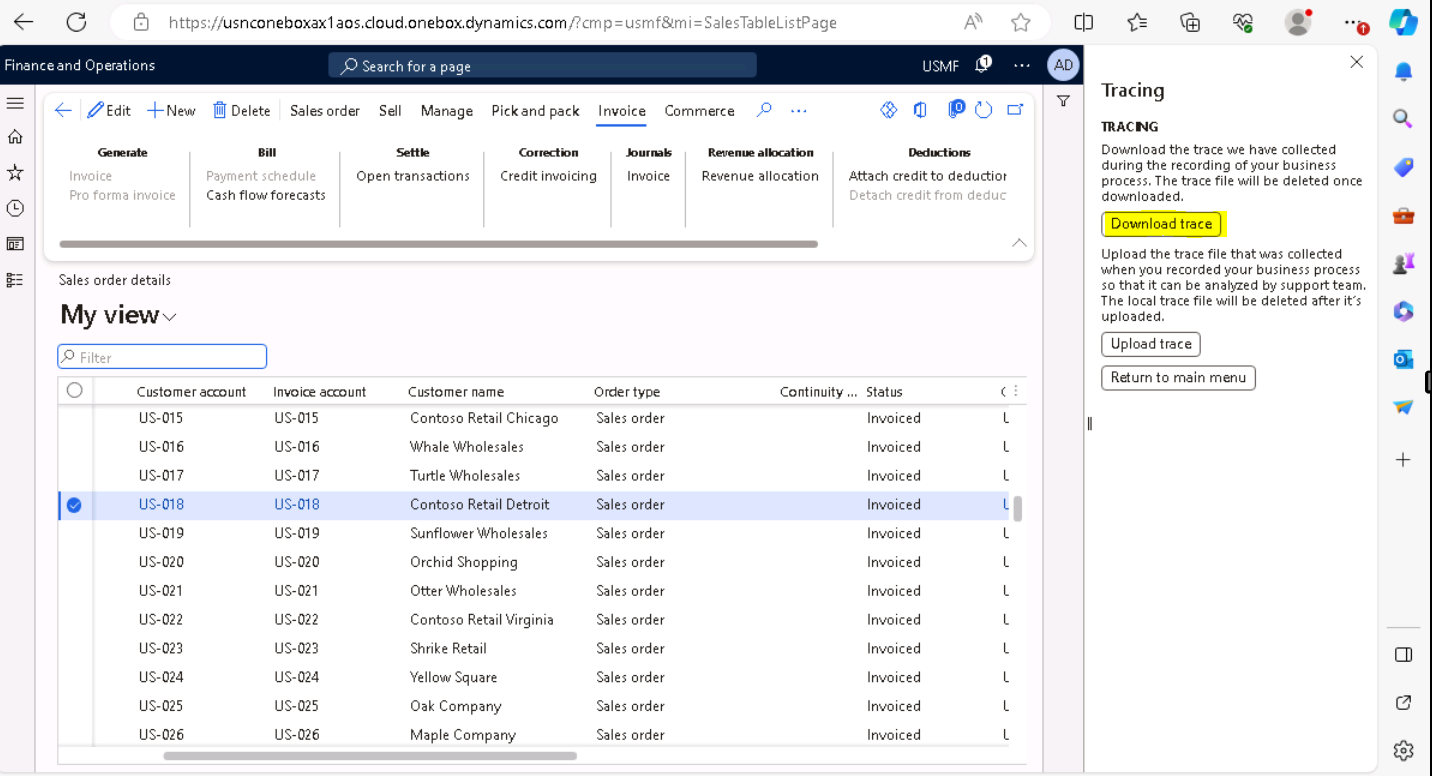Sort by the Status column header
Screen dimensions: 1432x776
click(884, 392)
